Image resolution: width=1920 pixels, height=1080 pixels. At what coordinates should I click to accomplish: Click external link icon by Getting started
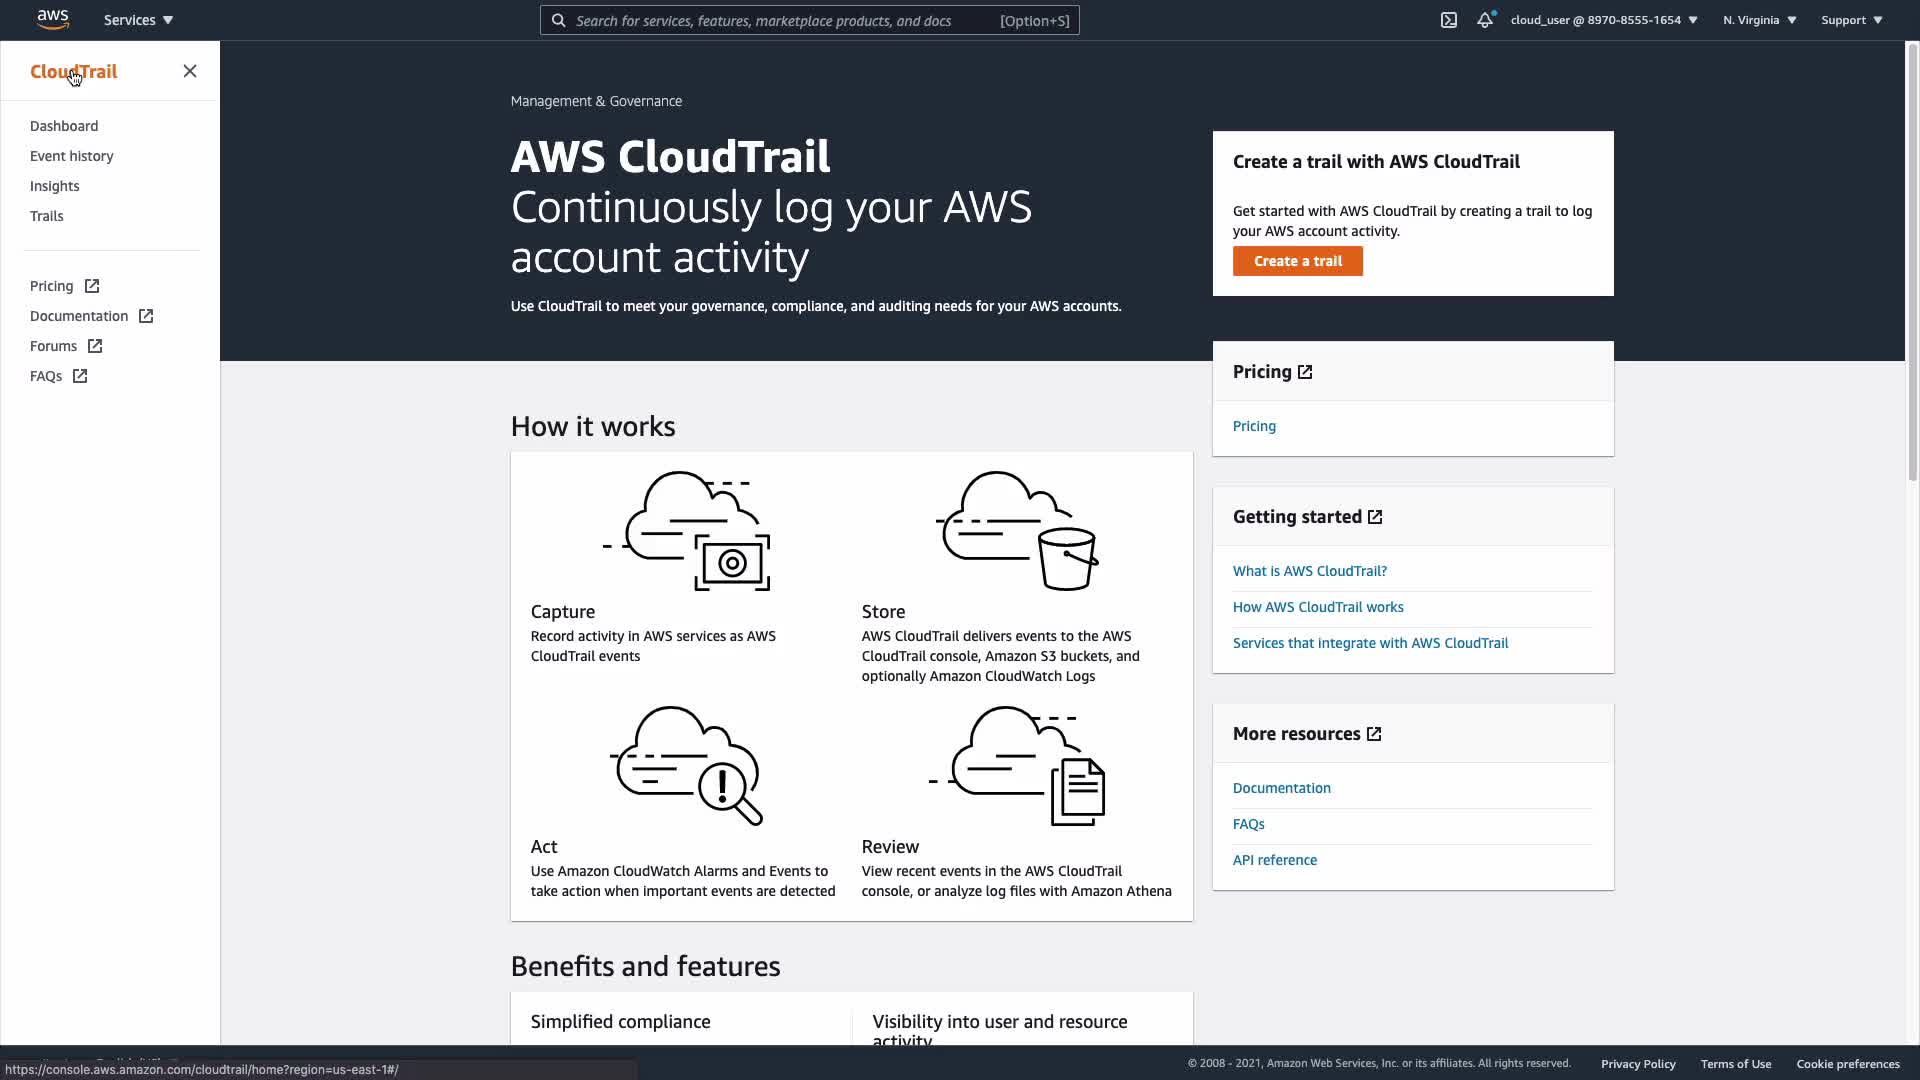1375,517
